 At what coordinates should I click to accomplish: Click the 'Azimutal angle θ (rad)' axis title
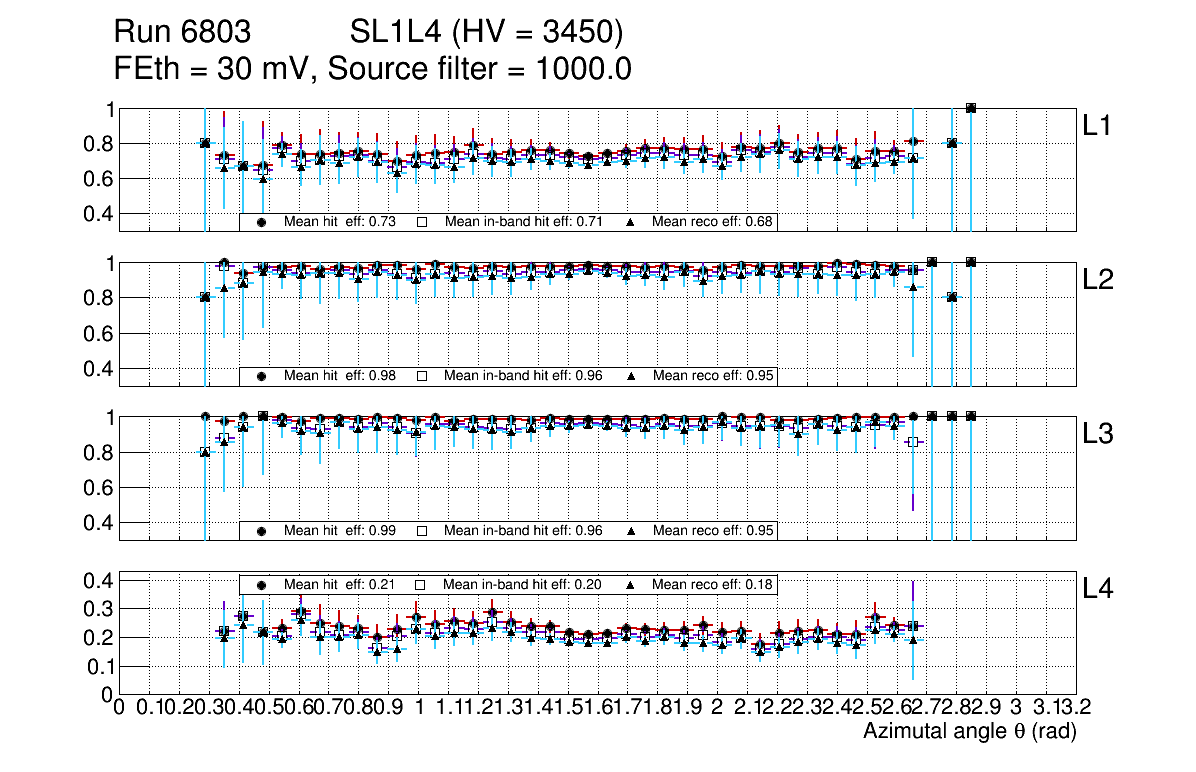click(969, 732)
